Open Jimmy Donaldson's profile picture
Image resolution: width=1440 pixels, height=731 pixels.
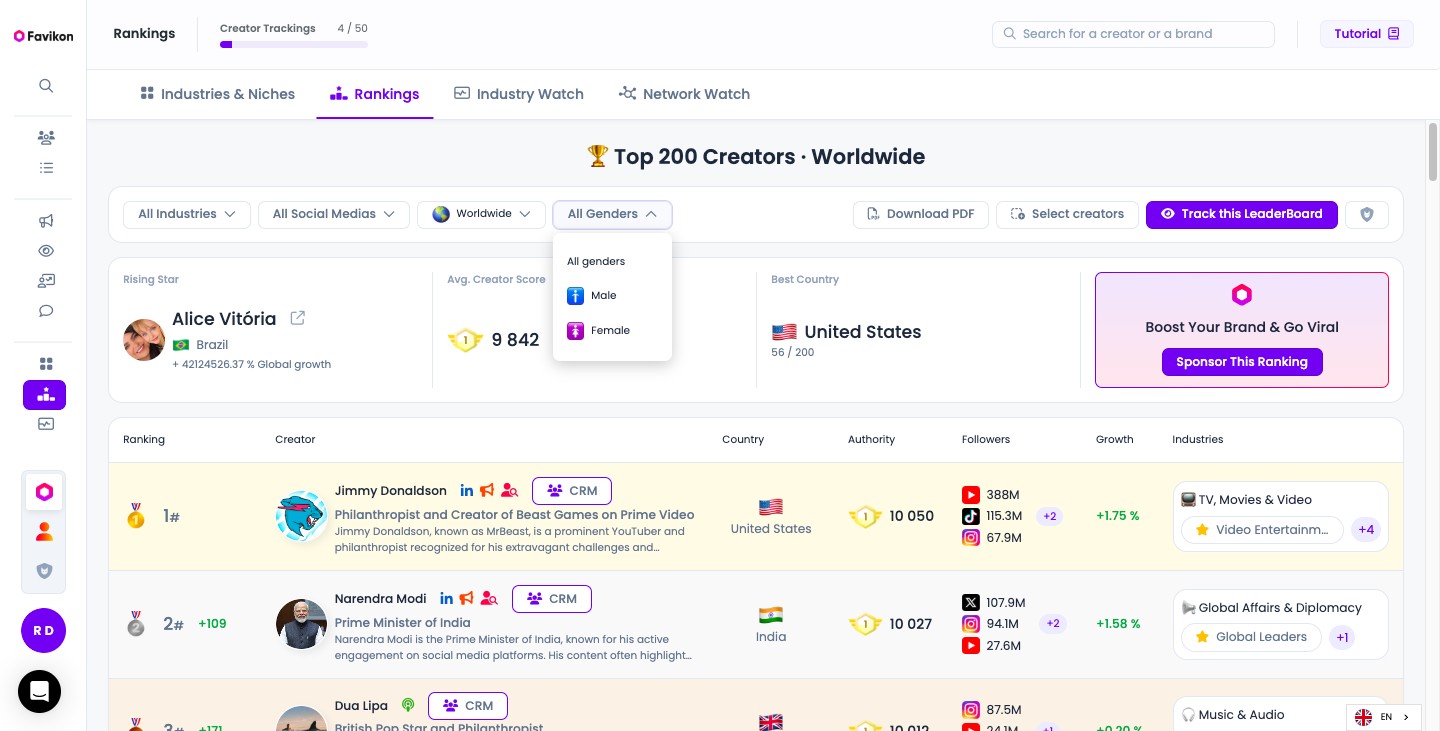[x=301, y=517]
